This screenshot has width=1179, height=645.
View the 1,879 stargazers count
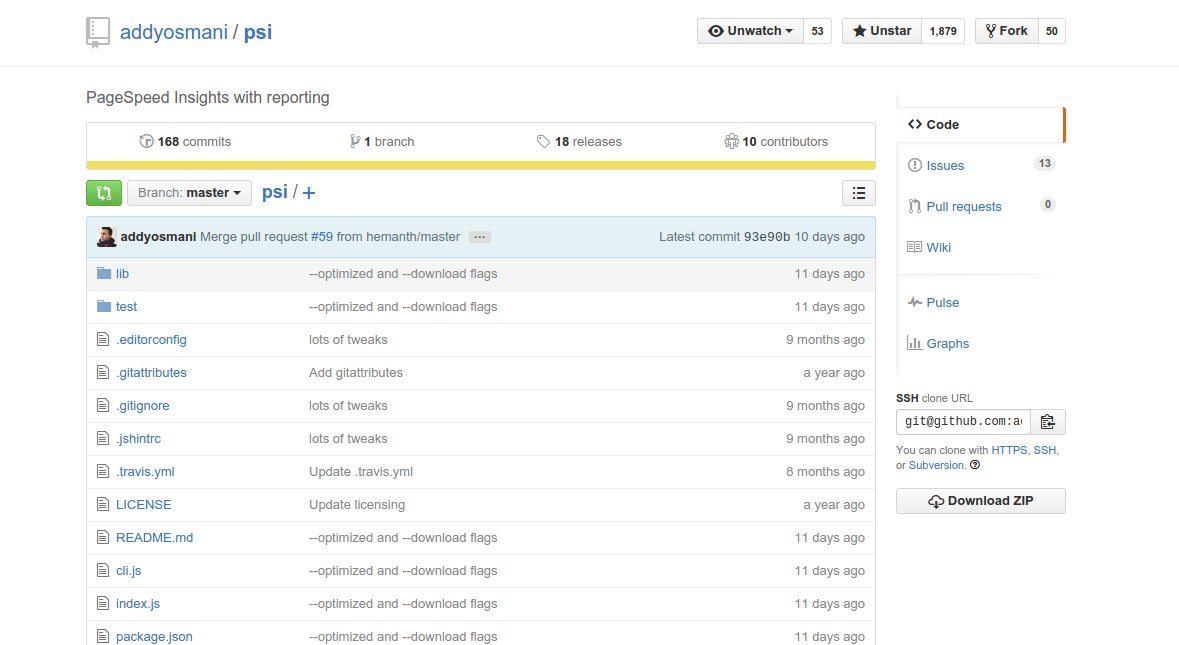(x=943, y=32)
